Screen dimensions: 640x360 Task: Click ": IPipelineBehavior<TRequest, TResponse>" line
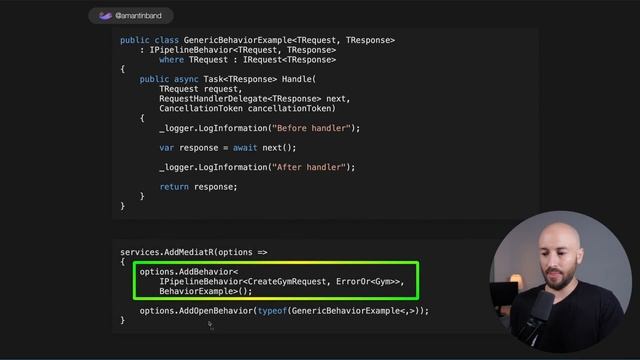tap(238, 50)
